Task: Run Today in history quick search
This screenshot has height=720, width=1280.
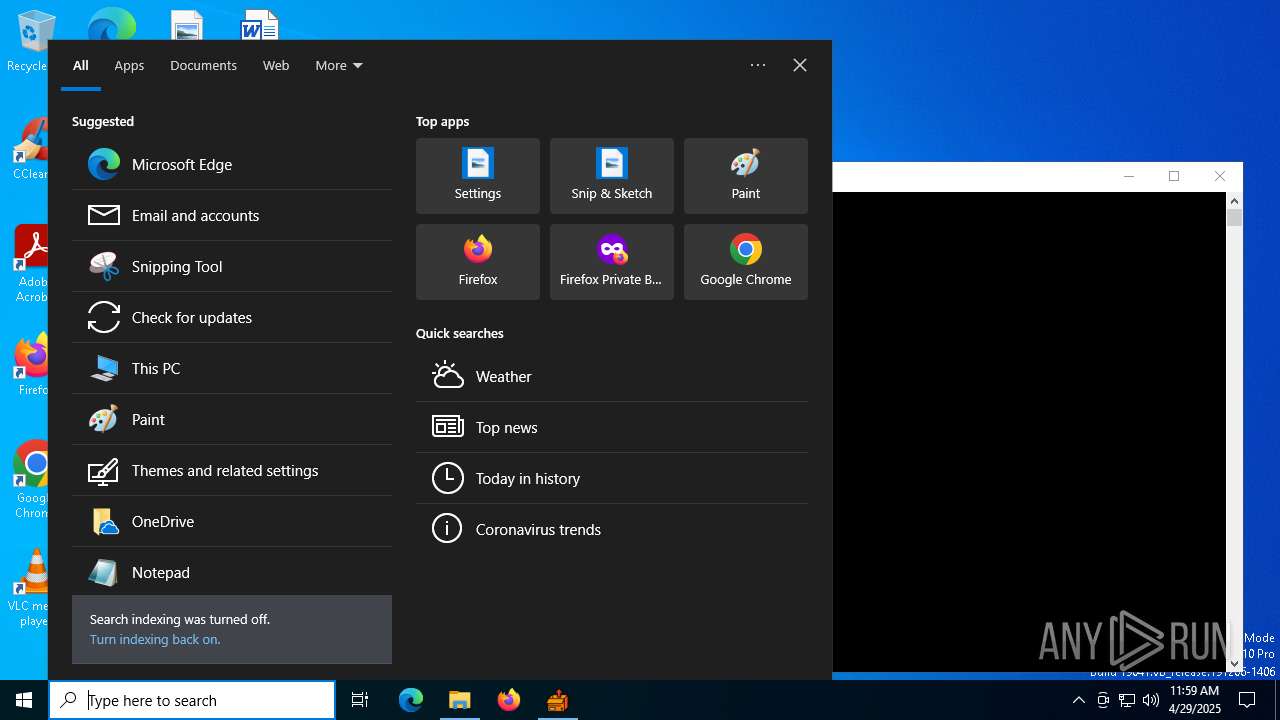Action: click(x=612, y=478)
